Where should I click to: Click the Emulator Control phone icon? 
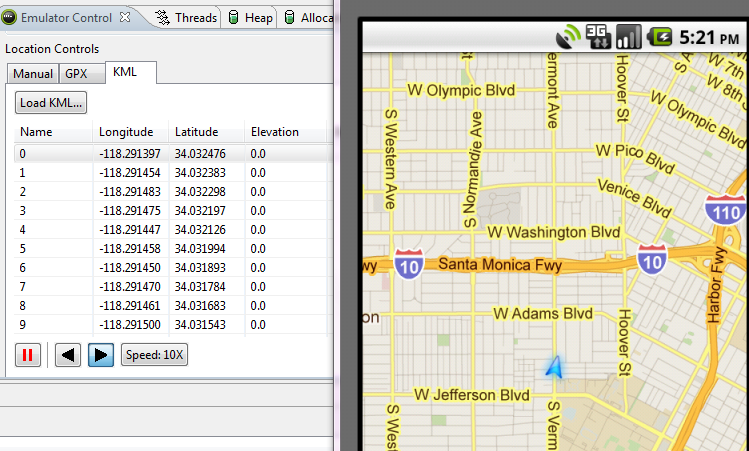coord(9,18)
